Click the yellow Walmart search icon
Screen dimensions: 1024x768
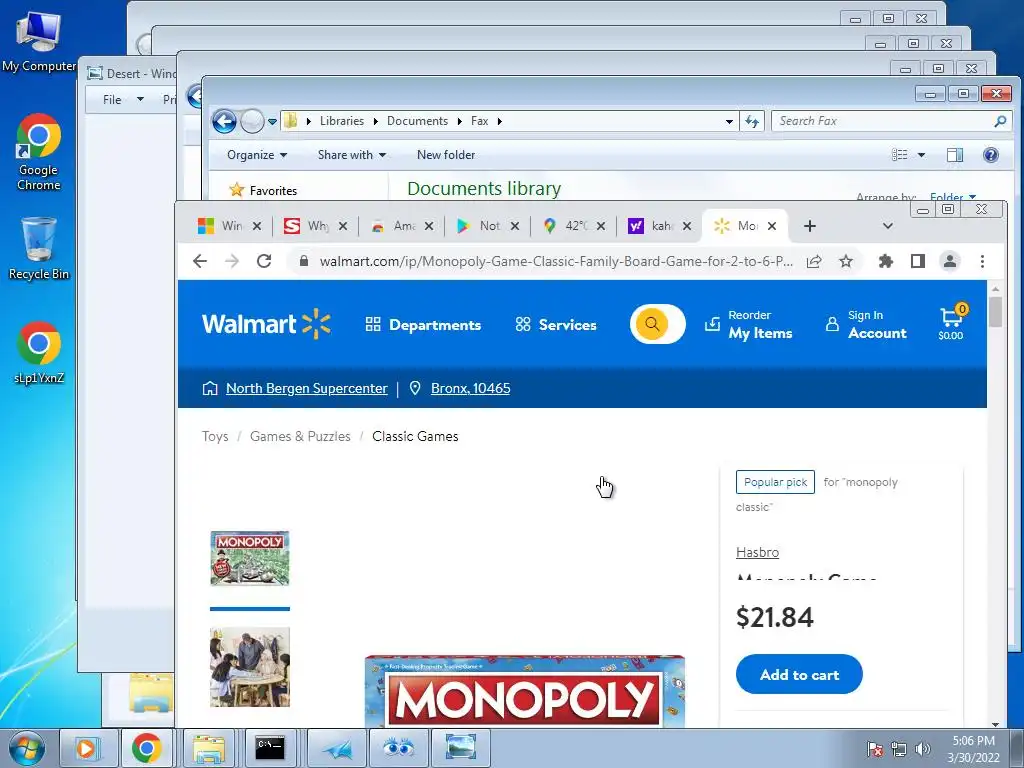pyautogui.click(x=652, y=324)
